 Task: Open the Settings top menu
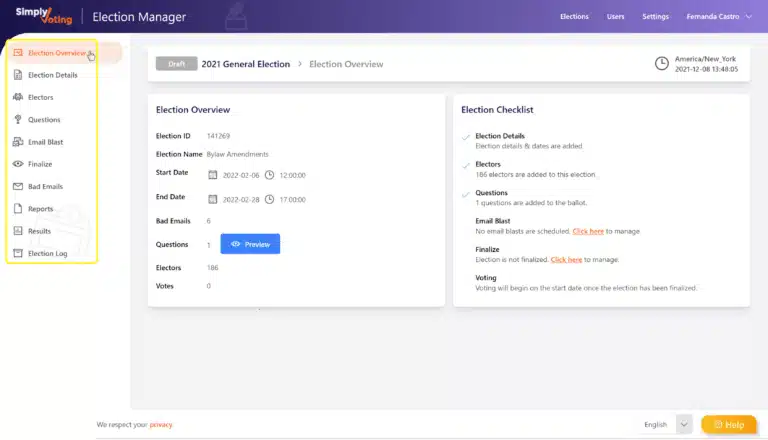(x=655, y=16)
